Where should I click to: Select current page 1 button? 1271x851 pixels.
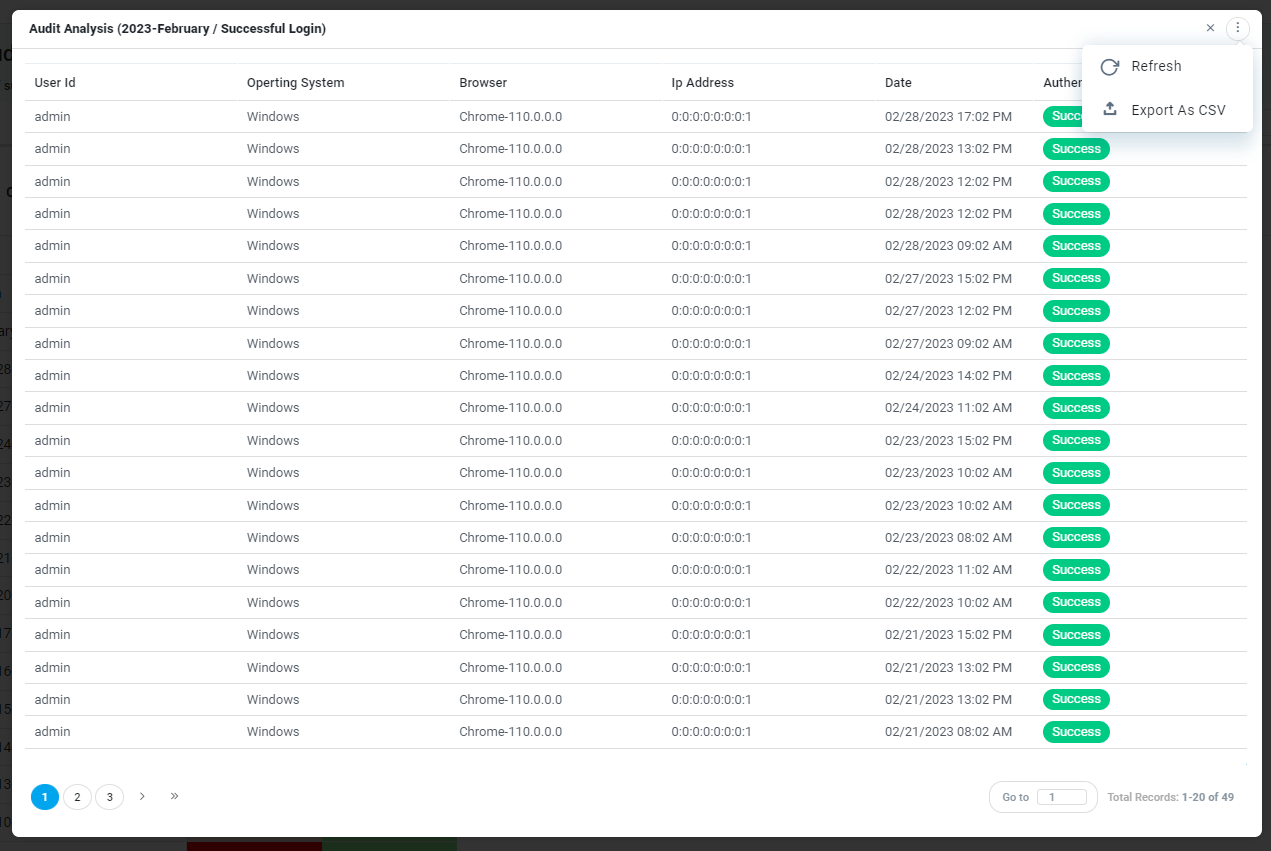(45, 797)
